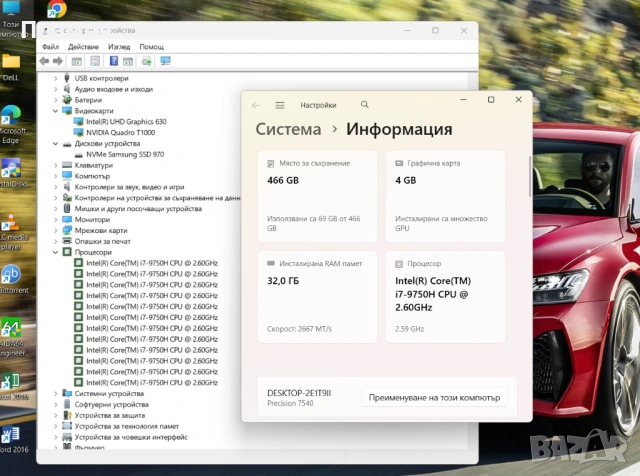Click the Система breadcrumb link
The height and width of the screenshot is (476, 640).
point(288,129)
